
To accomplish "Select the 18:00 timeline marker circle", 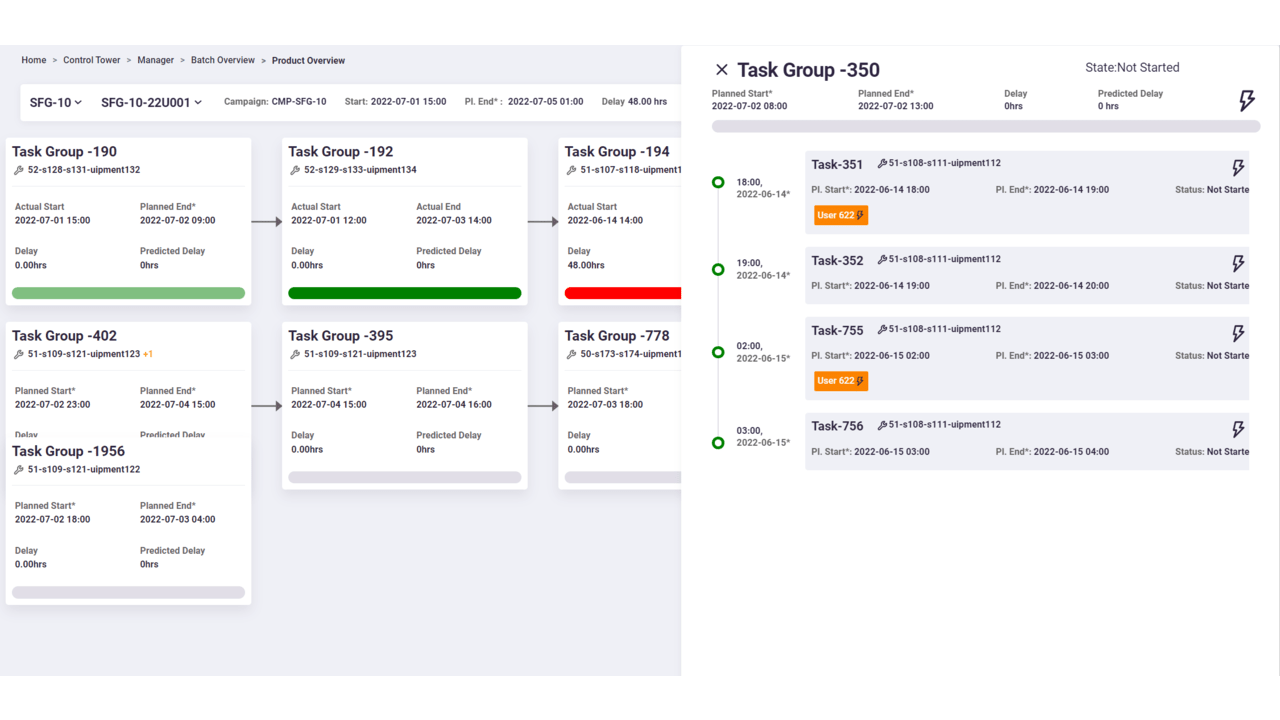I will [x=718, y=182].
